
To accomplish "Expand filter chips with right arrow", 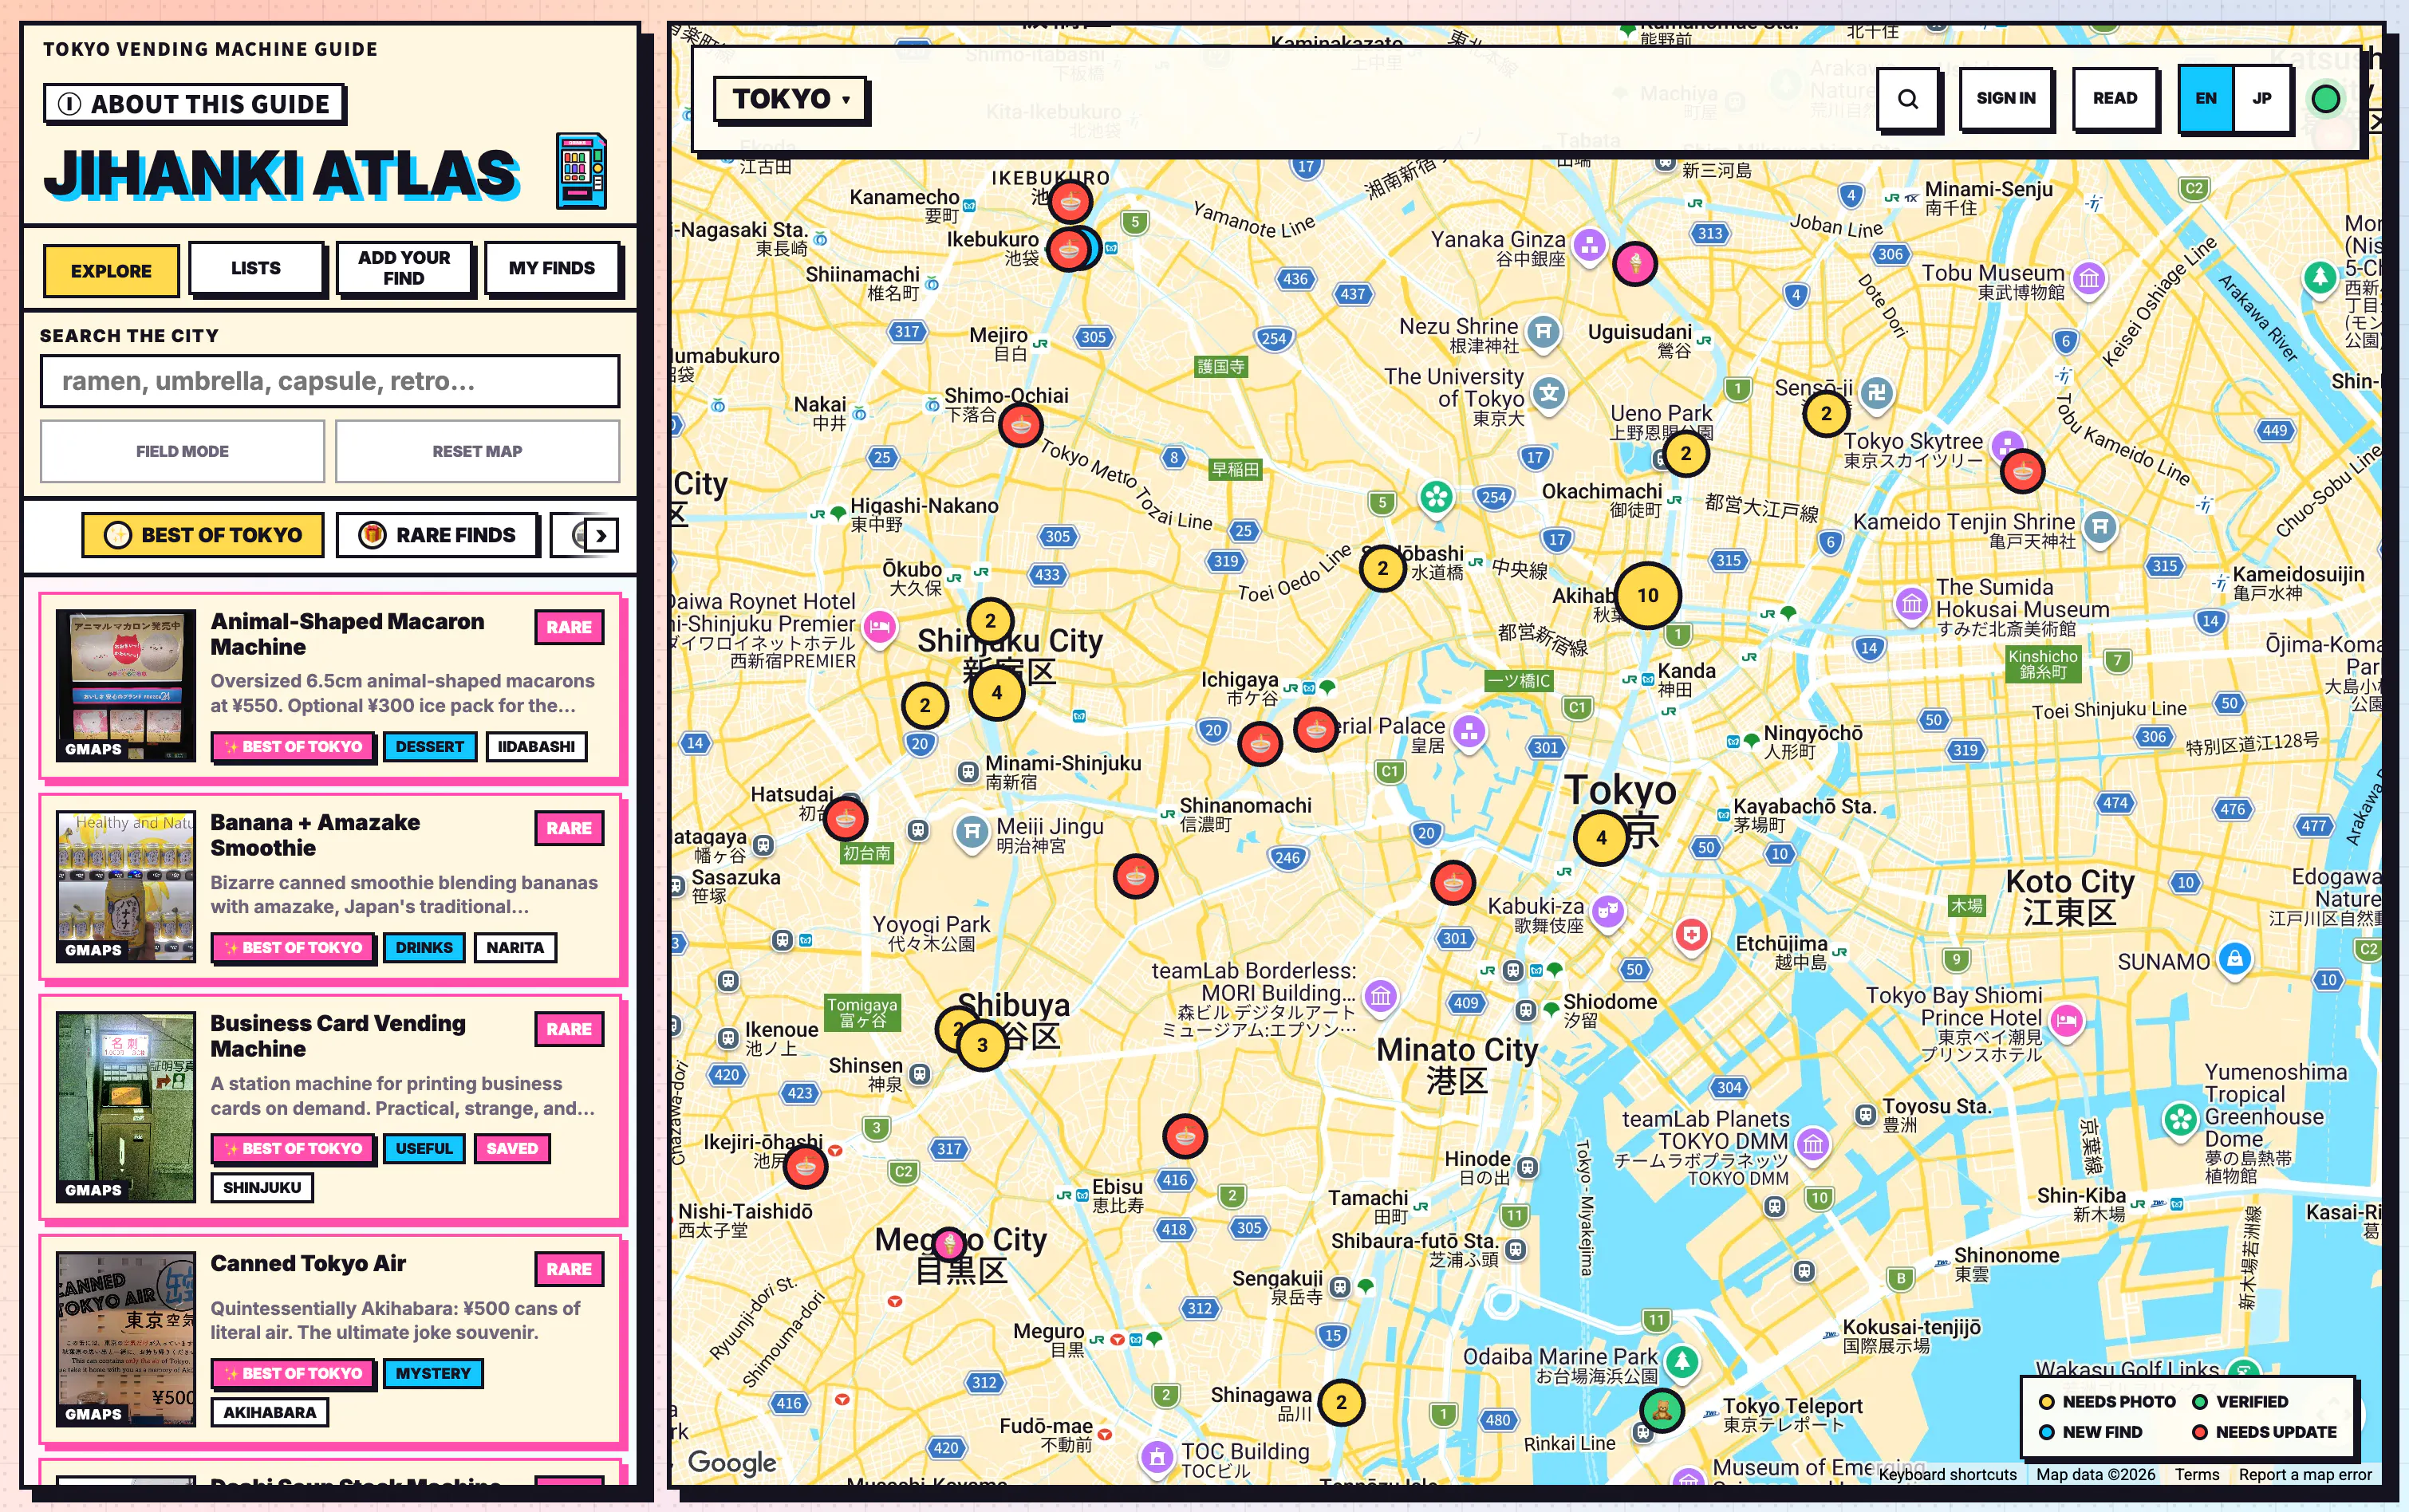I will point(600,535).
